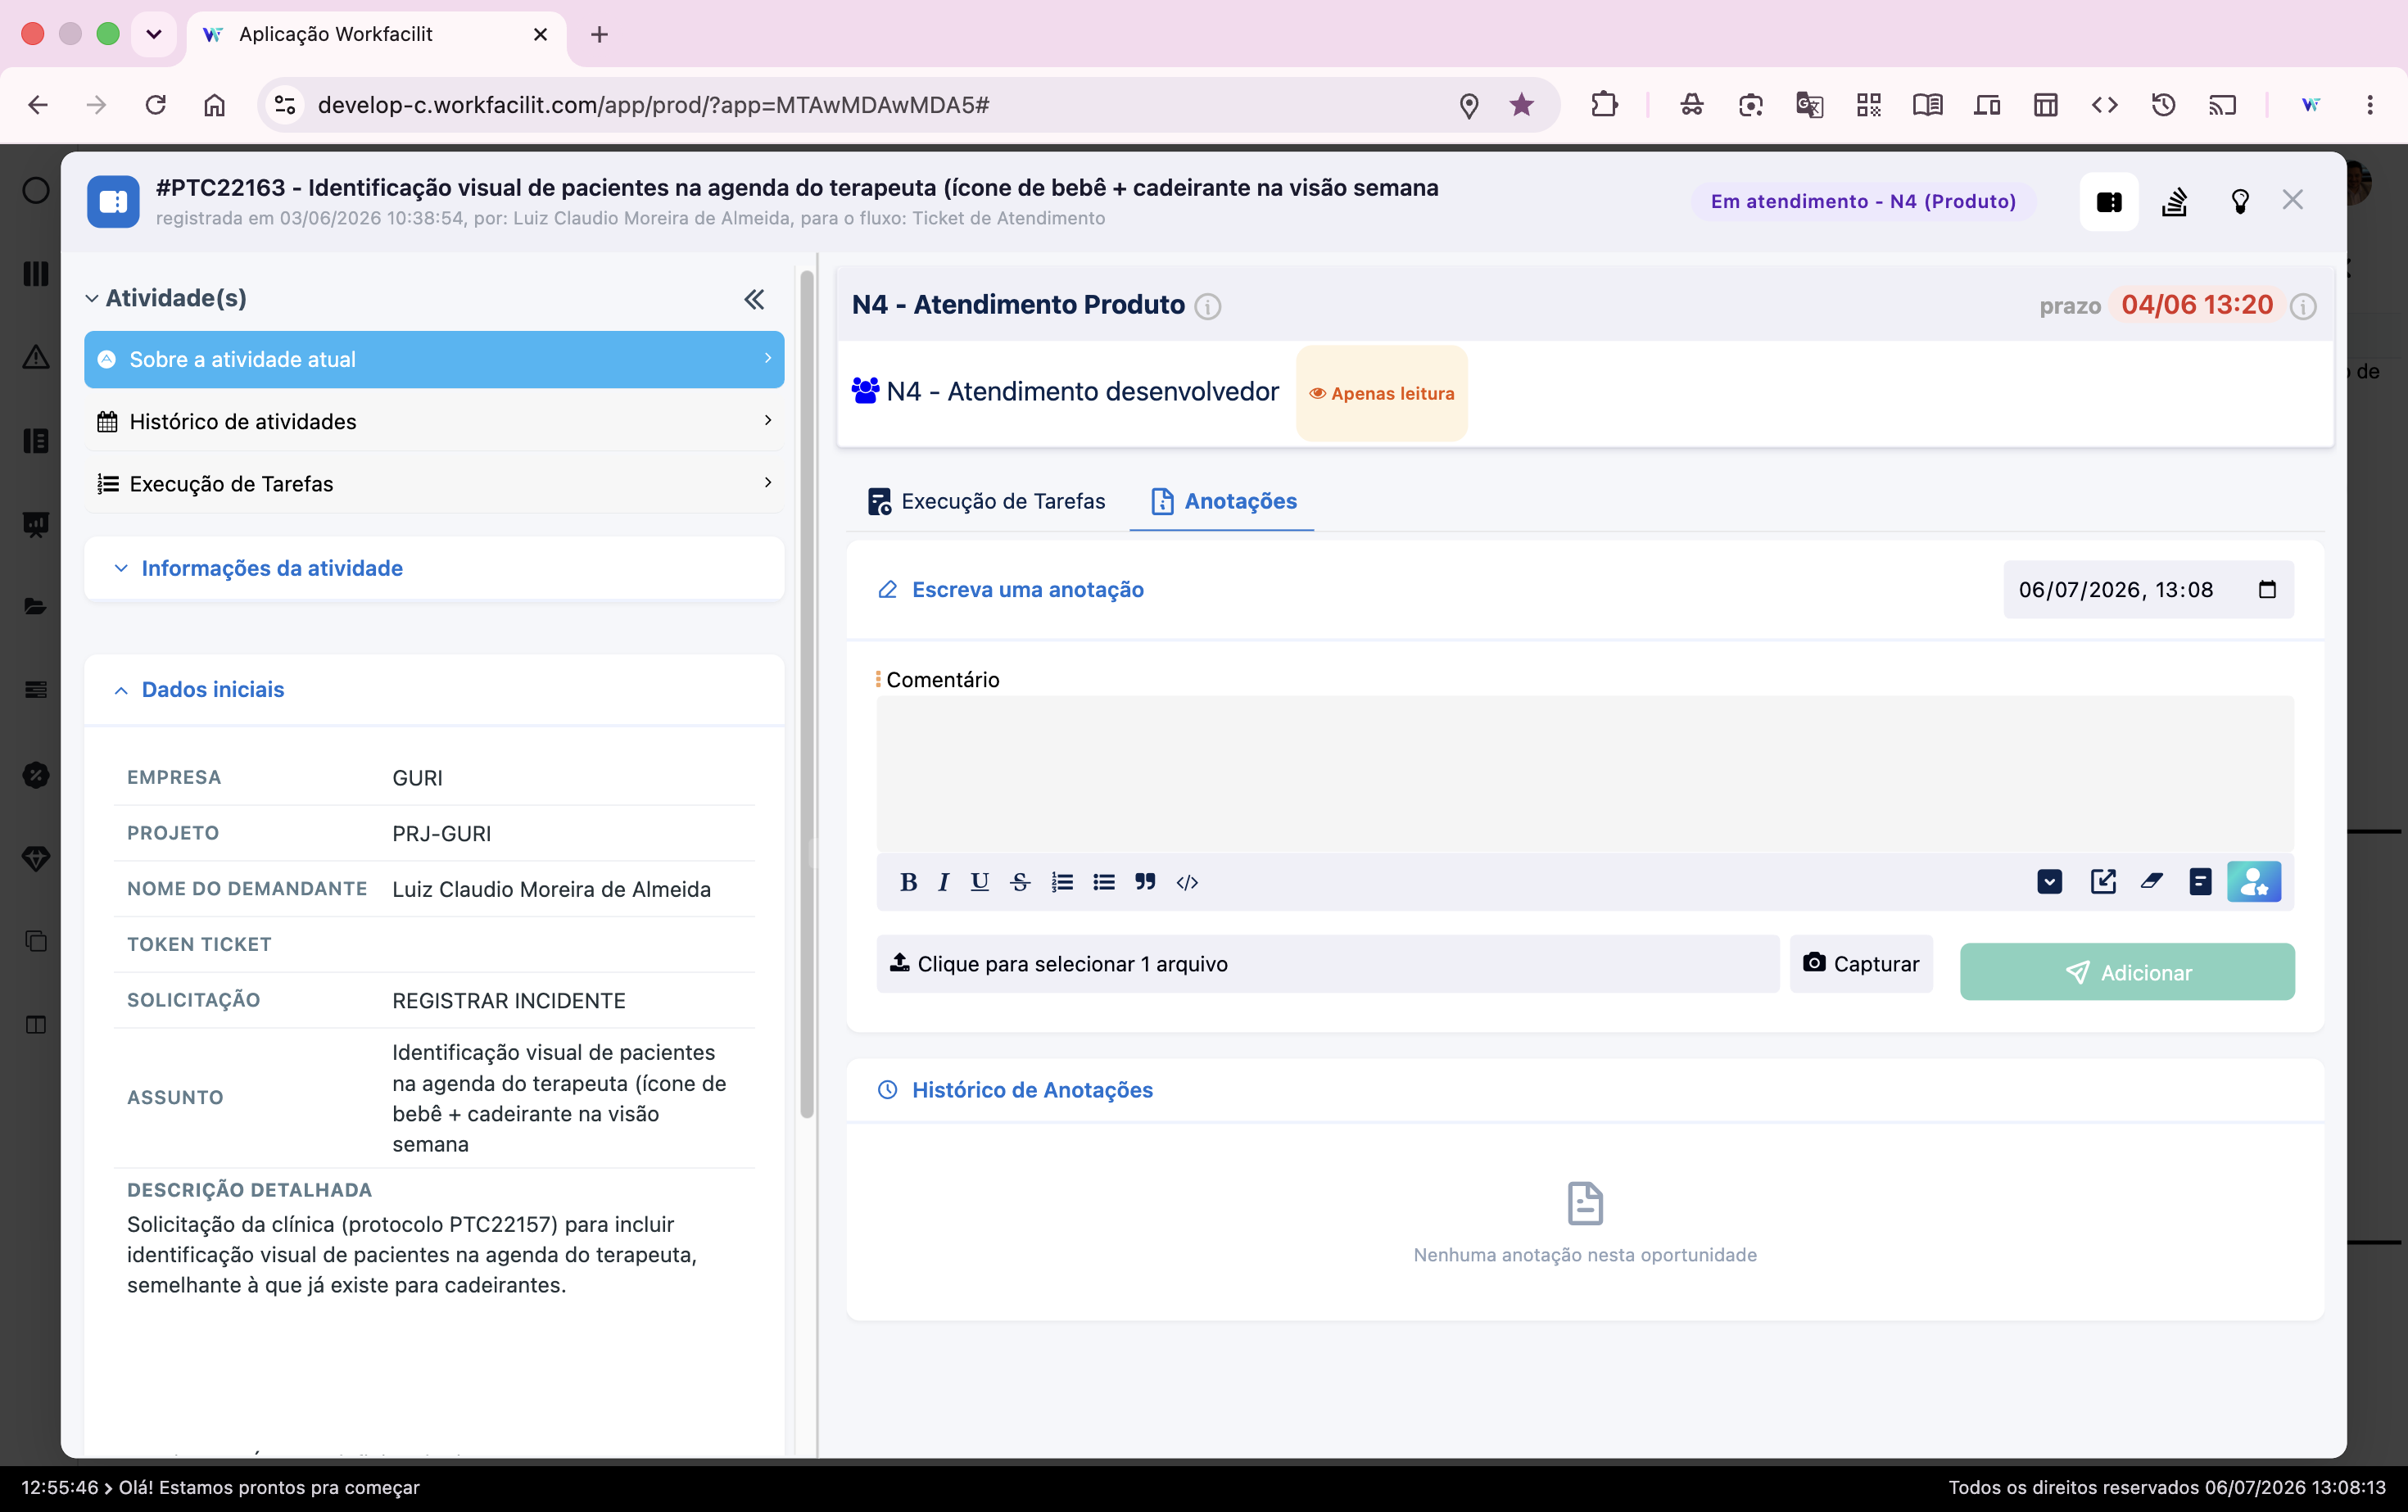Apply strikethrough formatting in comment editor
Viewport: 2408px width, 1512px height.
(x=1020, y=882)
